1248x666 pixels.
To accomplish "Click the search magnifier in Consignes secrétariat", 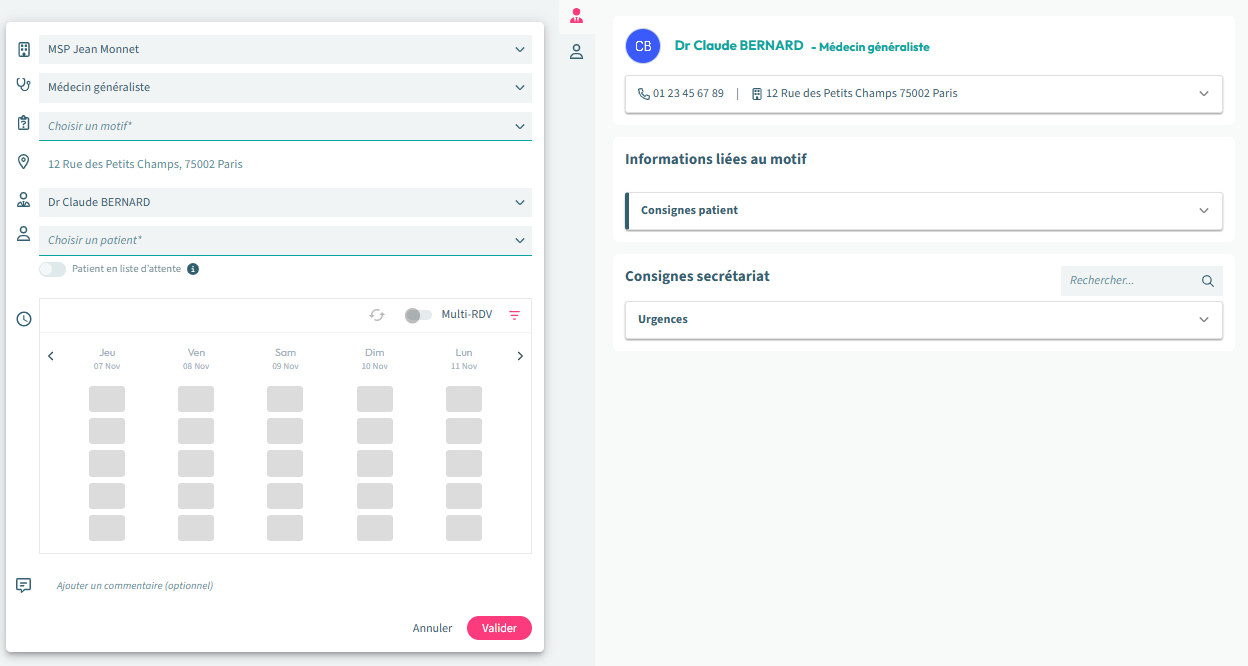I will pyautogui.click(x=1208, y=281).
